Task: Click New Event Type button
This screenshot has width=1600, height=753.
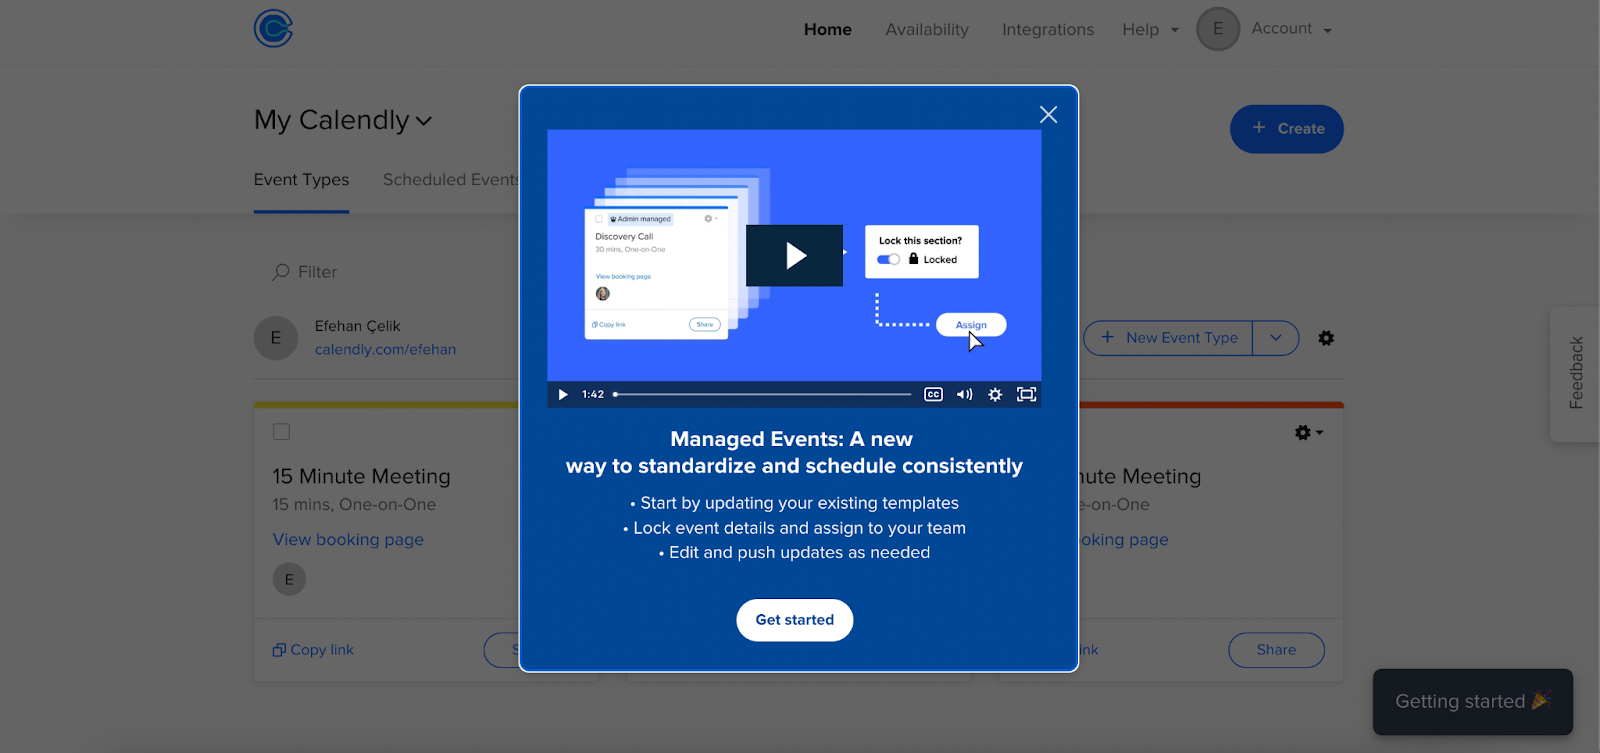Action: pyautogui.click(x=1168, y=338)
